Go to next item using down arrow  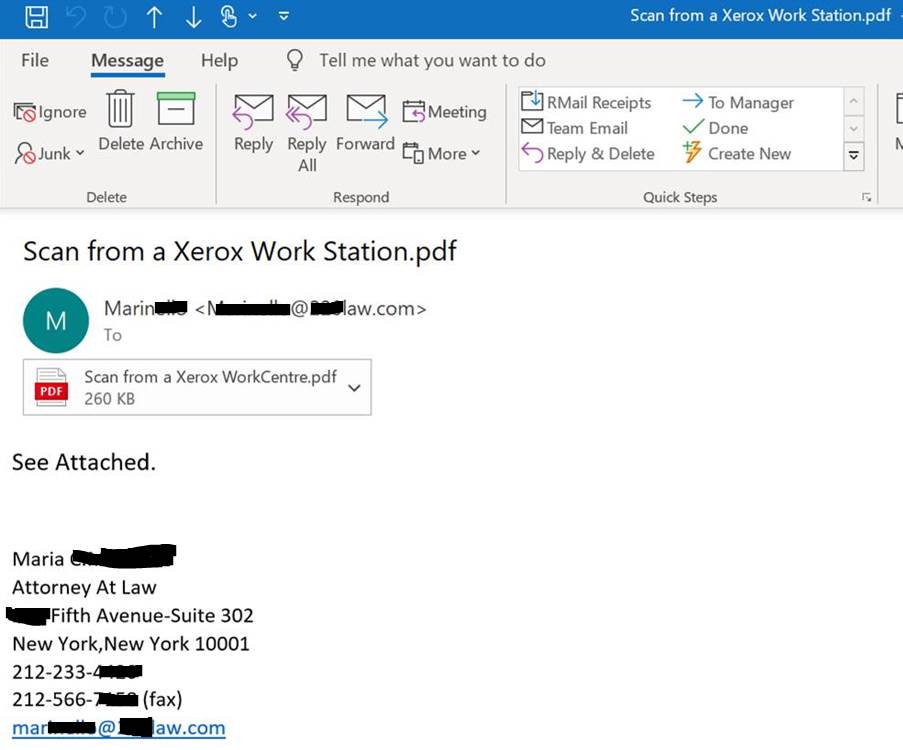click(193, 16)
